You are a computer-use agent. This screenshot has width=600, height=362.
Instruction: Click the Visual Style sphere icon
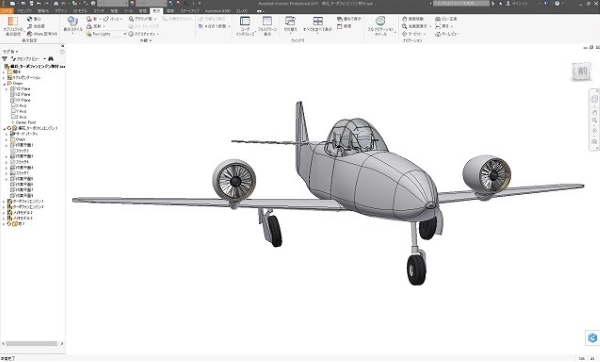(73, 21)
